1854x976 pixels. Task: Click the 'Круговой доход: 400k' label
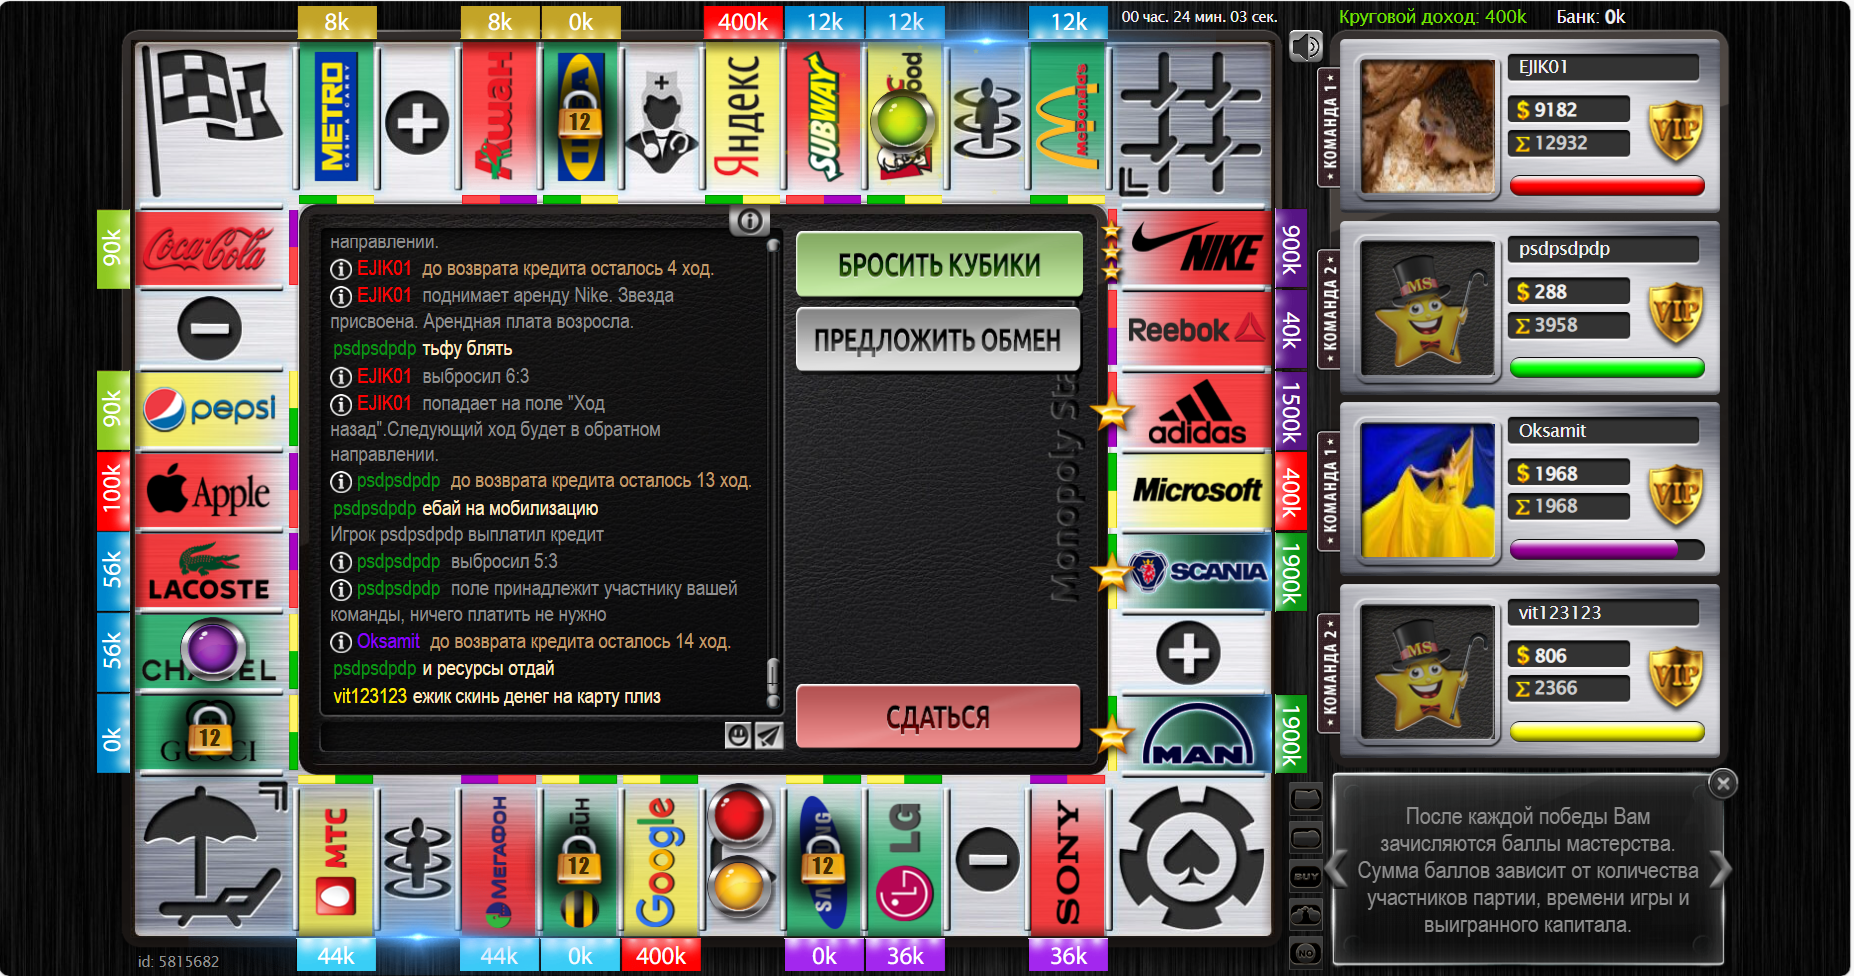[1432, 17]
